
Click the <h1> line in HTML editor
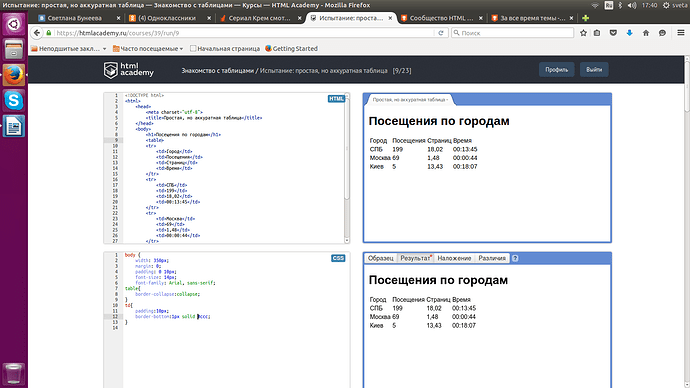coord(183,135)
